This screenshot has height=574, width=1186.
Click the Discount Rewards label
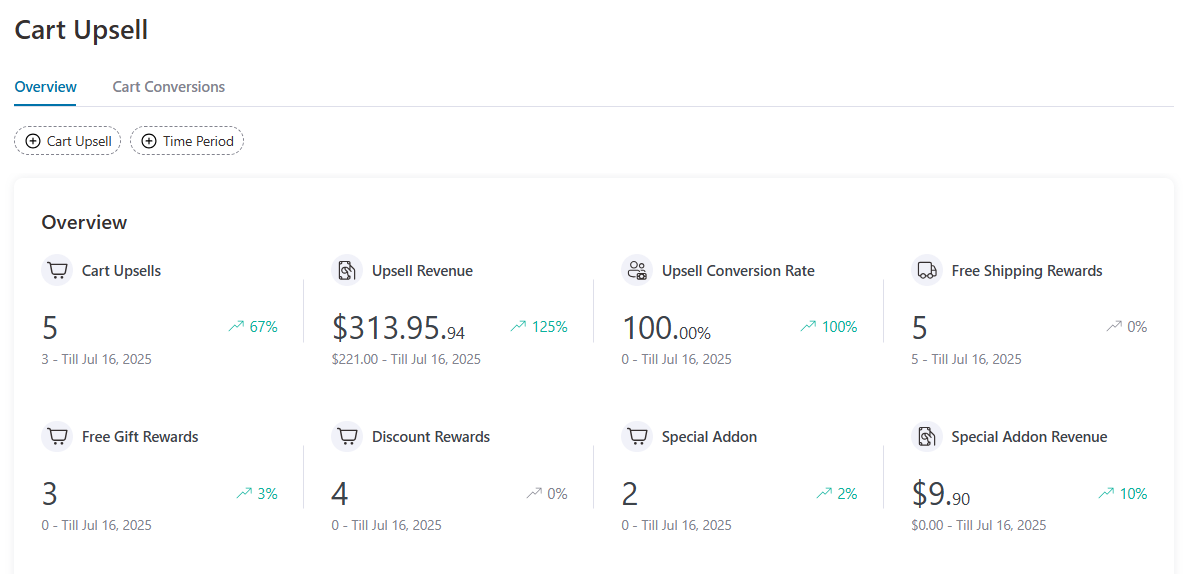coord(431,437)
